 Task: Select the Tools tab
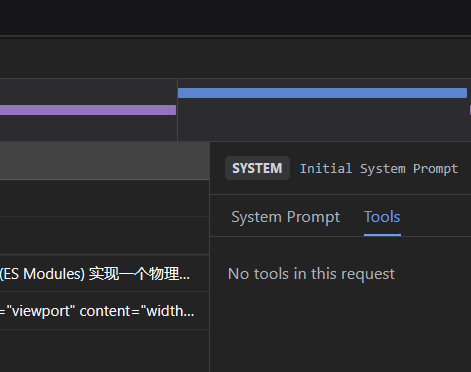click(x=382, y=217)
